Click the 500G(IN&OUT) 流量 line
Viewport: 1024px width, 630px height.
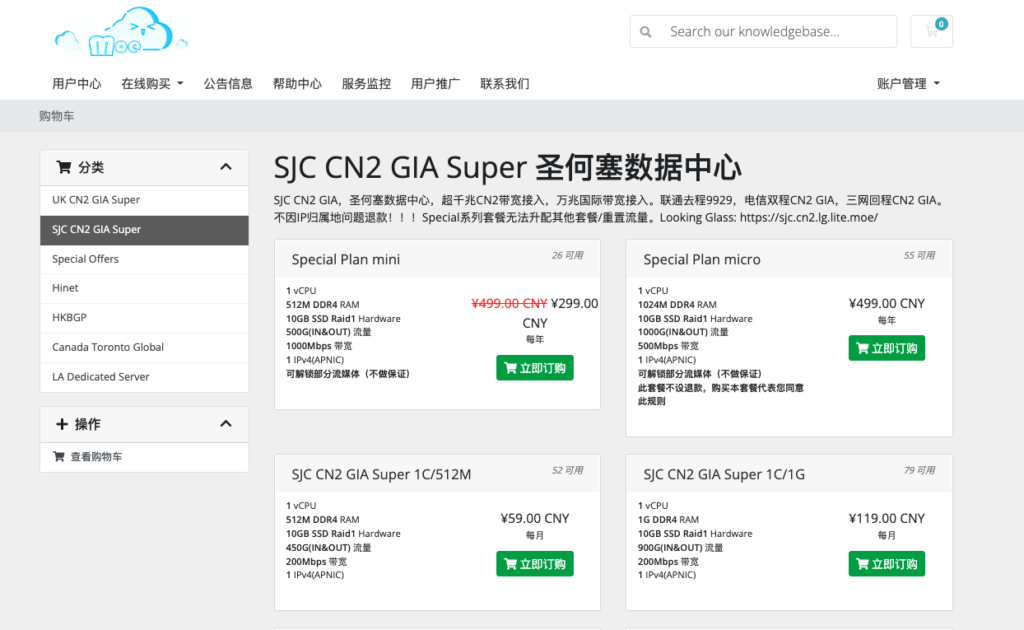(x=328, y=332)
